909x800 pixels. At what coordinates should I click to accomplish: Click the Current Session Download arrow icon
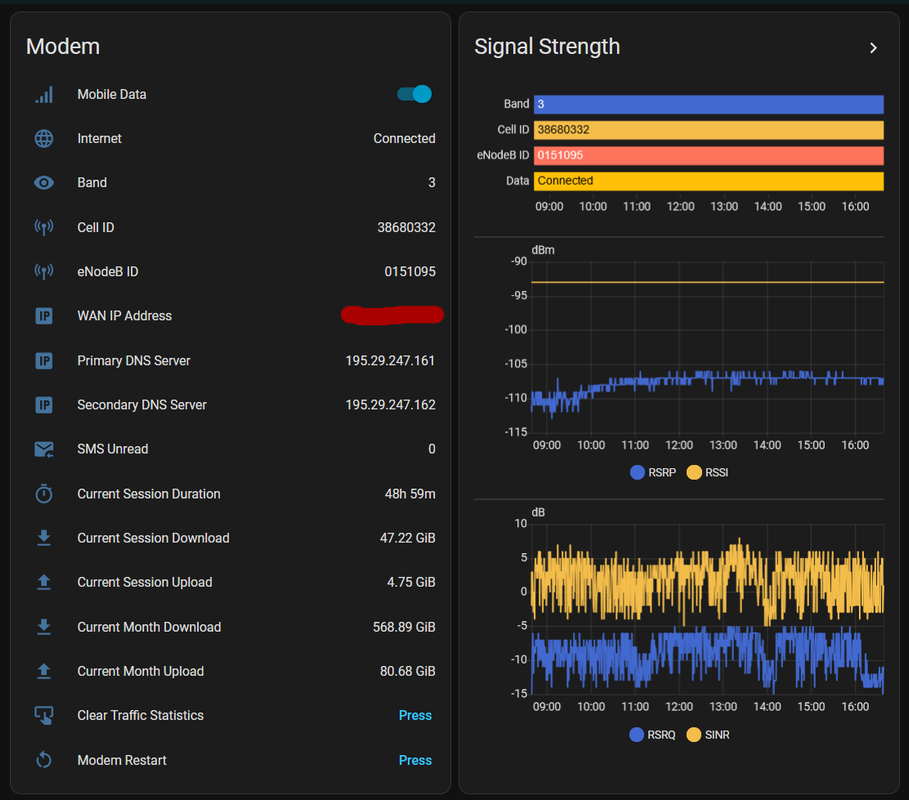[44, 538]
